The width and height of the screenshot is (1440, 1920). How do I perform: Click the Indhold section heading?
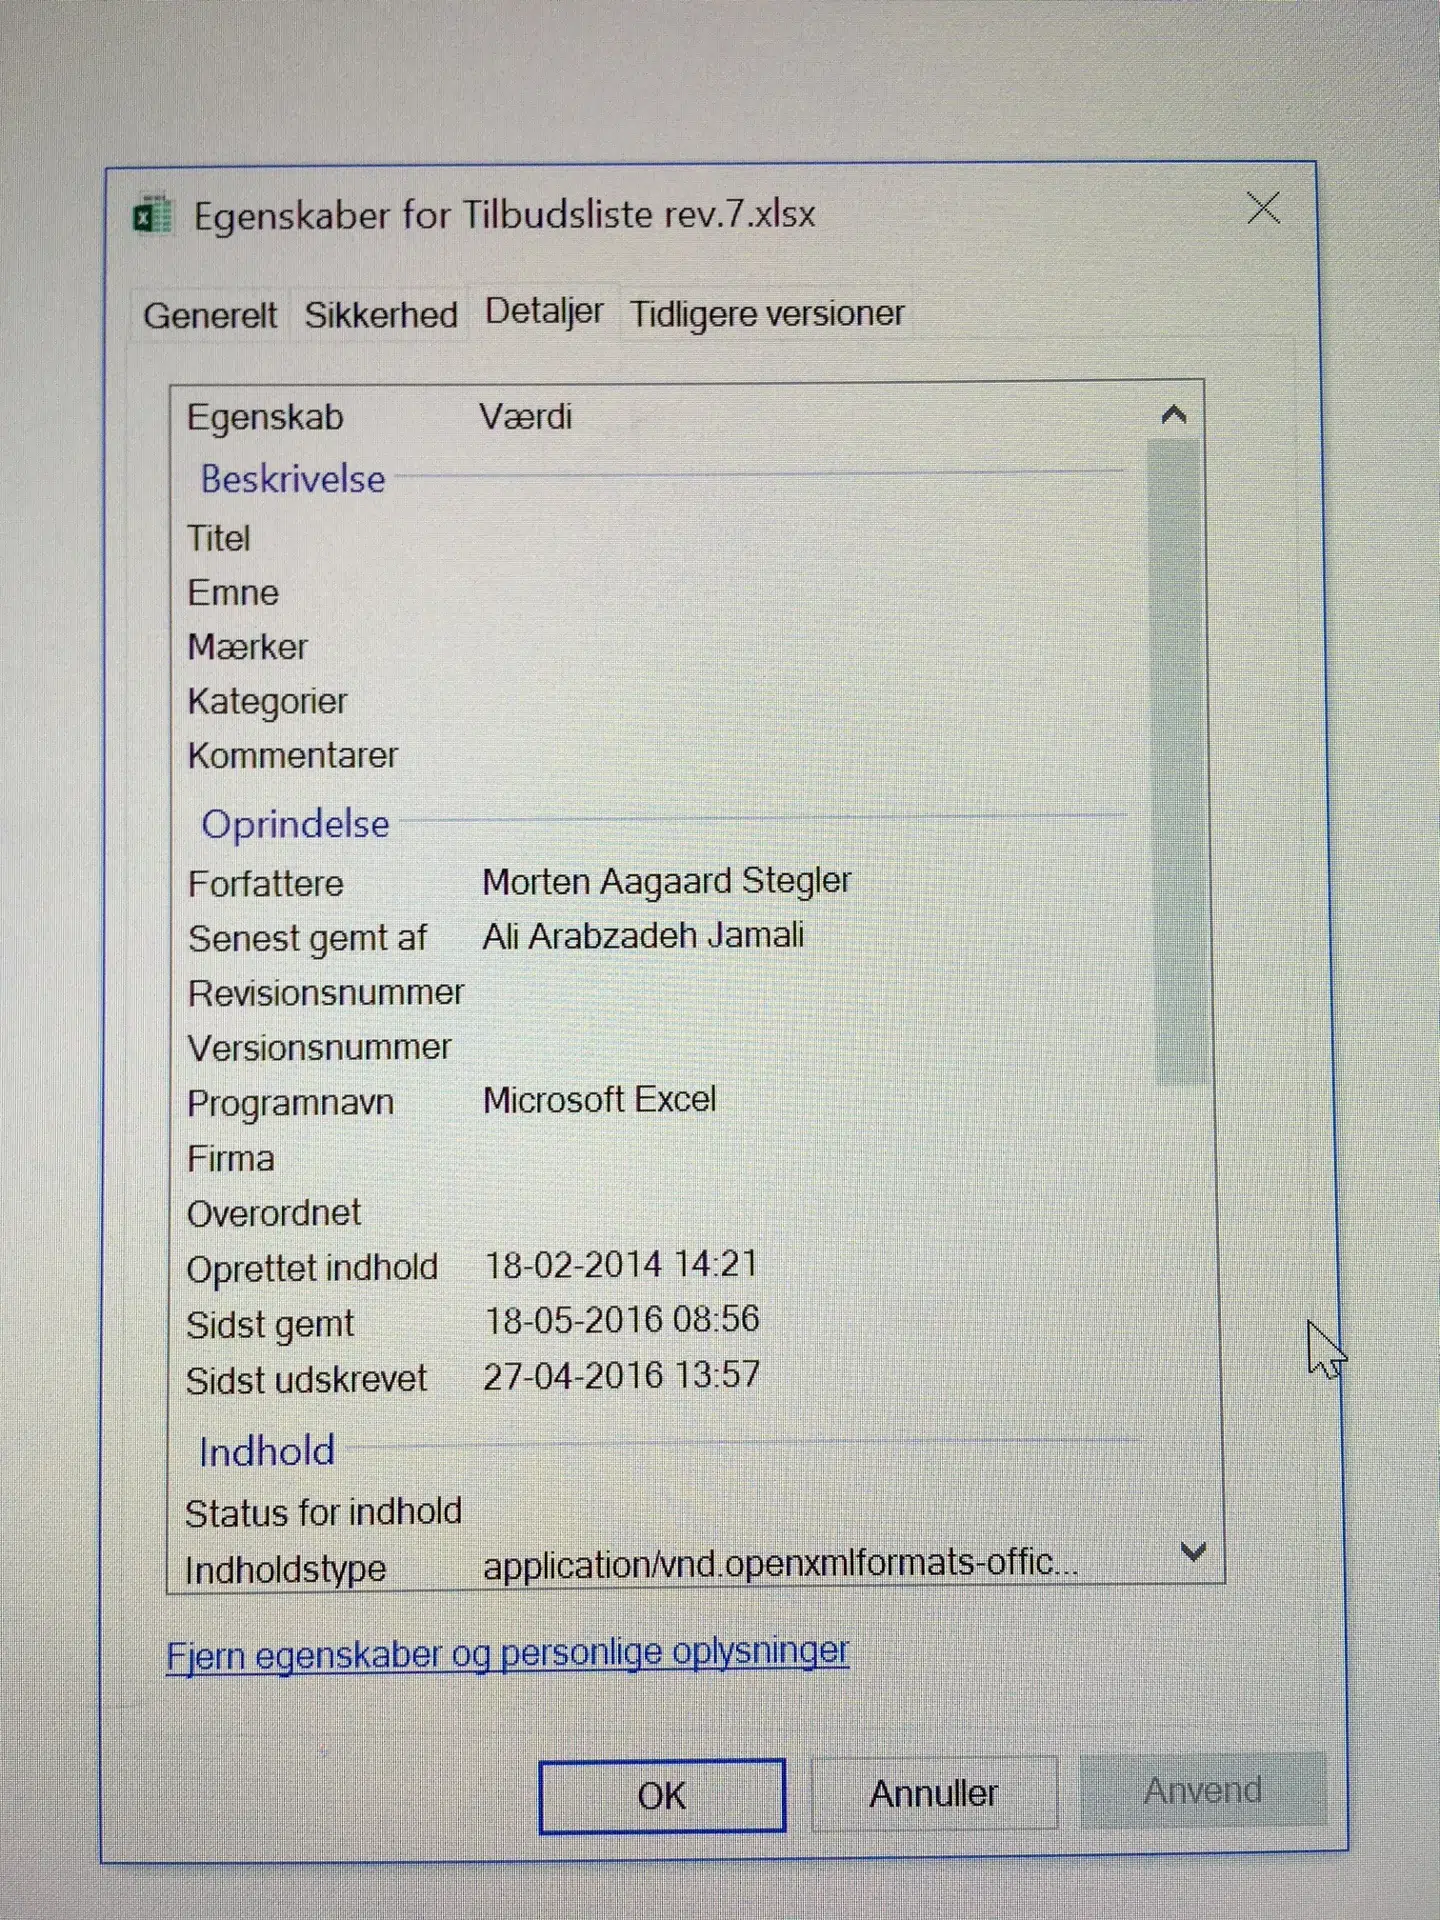(267, 1451)
